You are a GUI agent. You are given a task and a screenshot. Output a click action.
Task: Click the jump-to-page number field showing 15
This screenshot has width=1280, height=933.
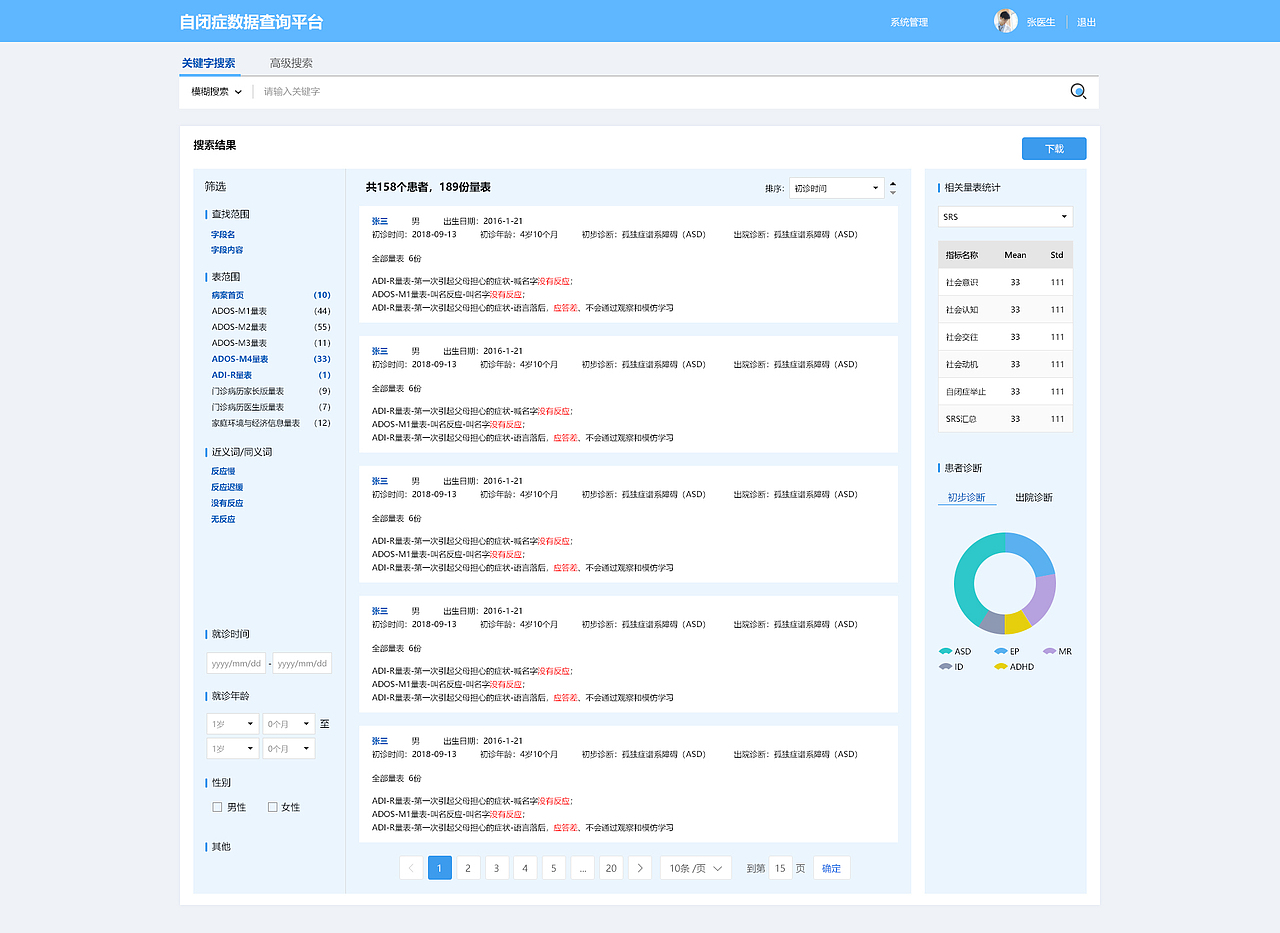tap(780, 868)
